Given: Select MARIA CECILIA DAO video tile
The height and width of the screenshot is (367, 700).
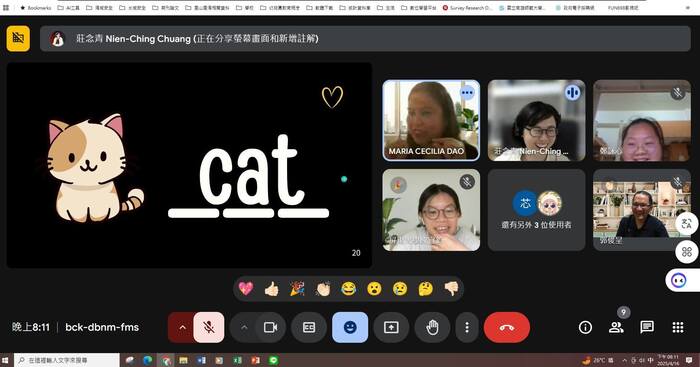Looking at the screenshot, I should [431, 121].
